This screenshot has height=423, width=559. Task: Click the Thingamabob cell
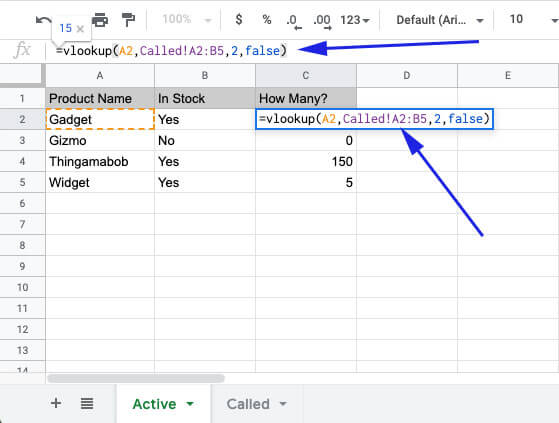tap(100, 161)
